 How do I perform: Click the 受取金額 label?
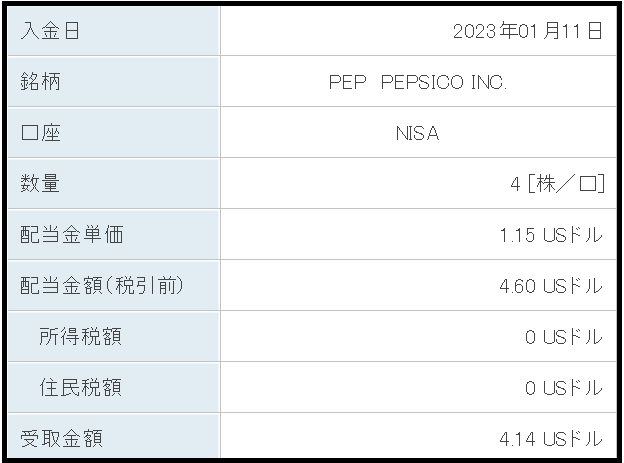(x=62, y=438)
